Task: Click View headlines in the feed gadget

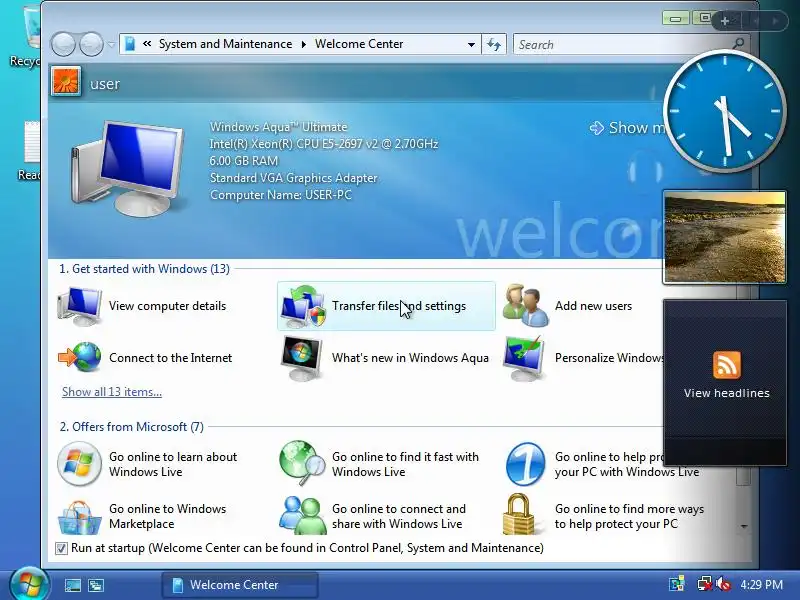Action: pos(727,393)
